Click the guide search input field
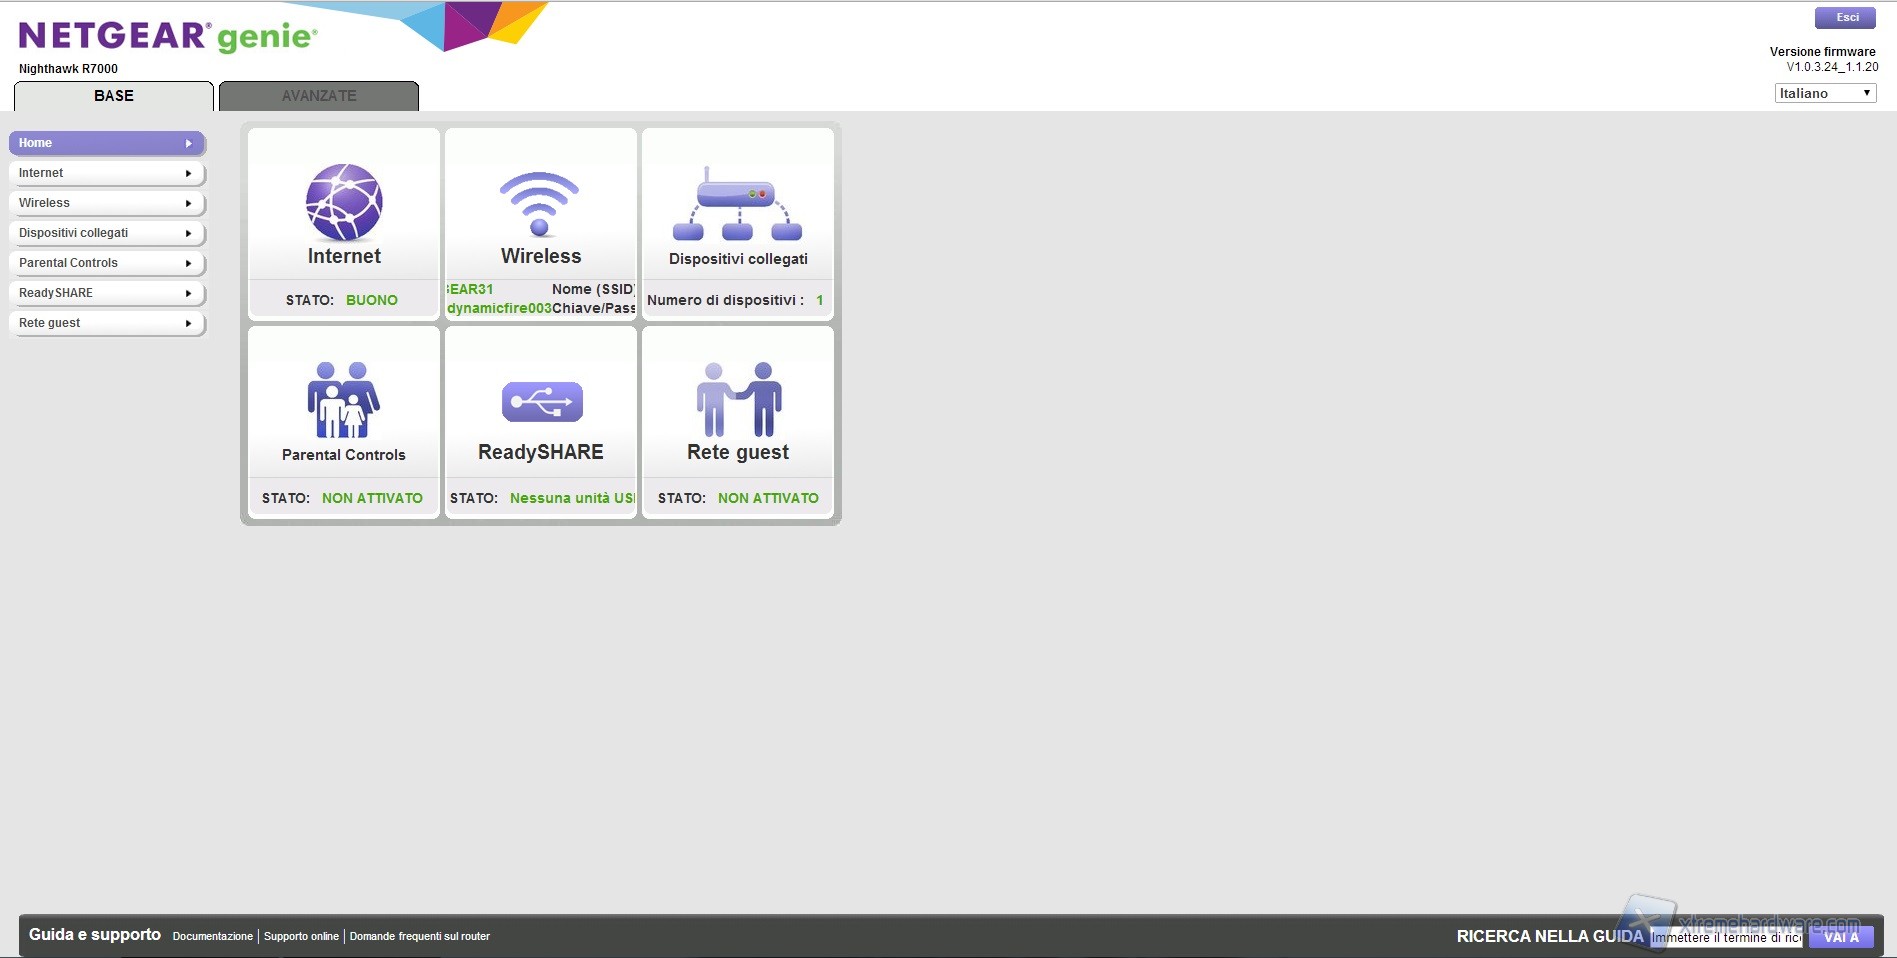Image resolution: width=1897 pixels, height=958 pixels. (x=1725, y=938)
